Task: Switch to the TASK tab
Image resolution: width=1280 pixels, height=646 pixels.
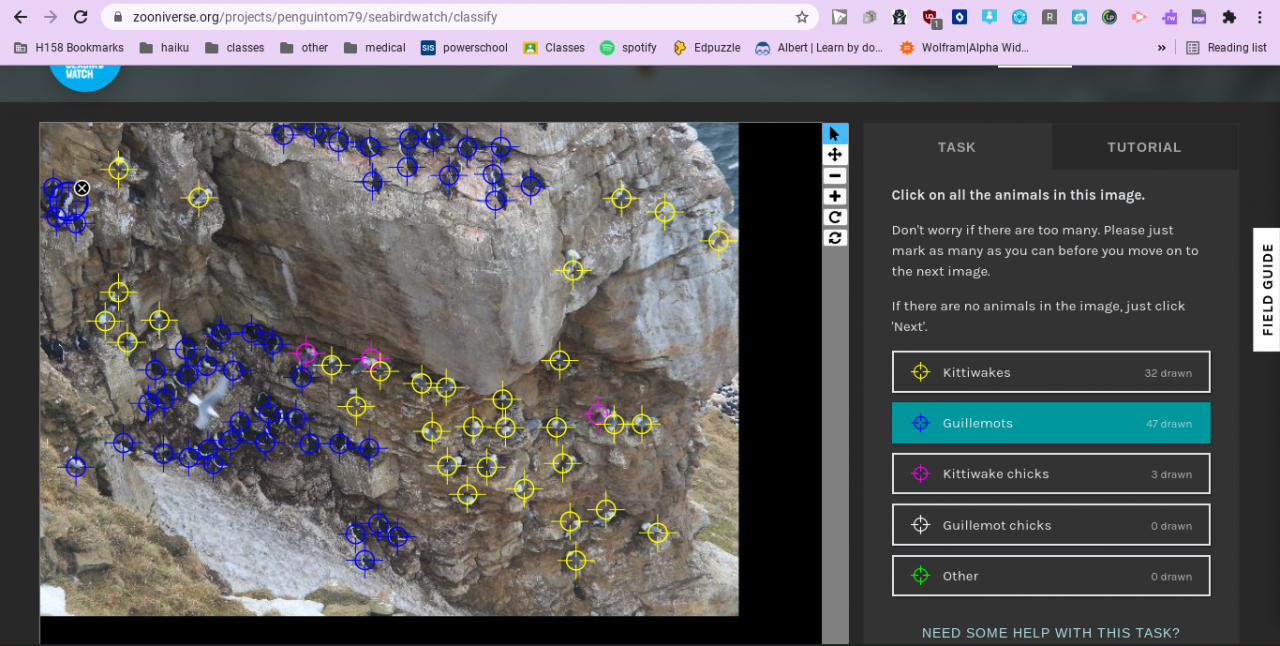Action: [x=957, y=147]
